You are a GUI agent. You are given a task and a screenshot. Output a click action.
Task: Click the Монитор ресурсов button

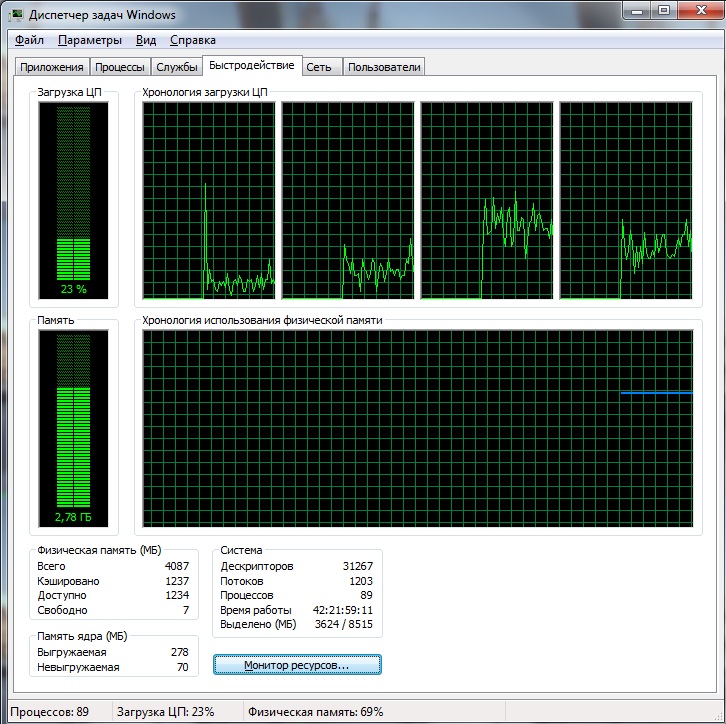coord(297,665)
